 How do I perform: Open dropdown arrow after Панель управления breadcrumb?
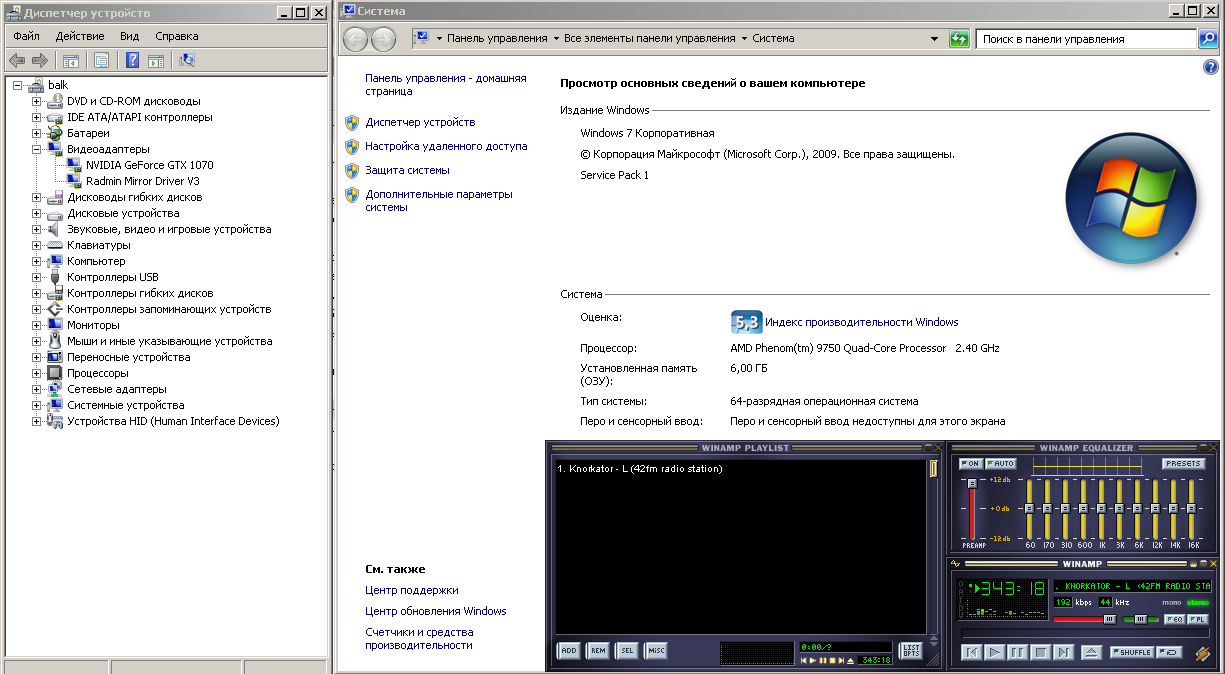pyautogui.click(x=556, y=38)
